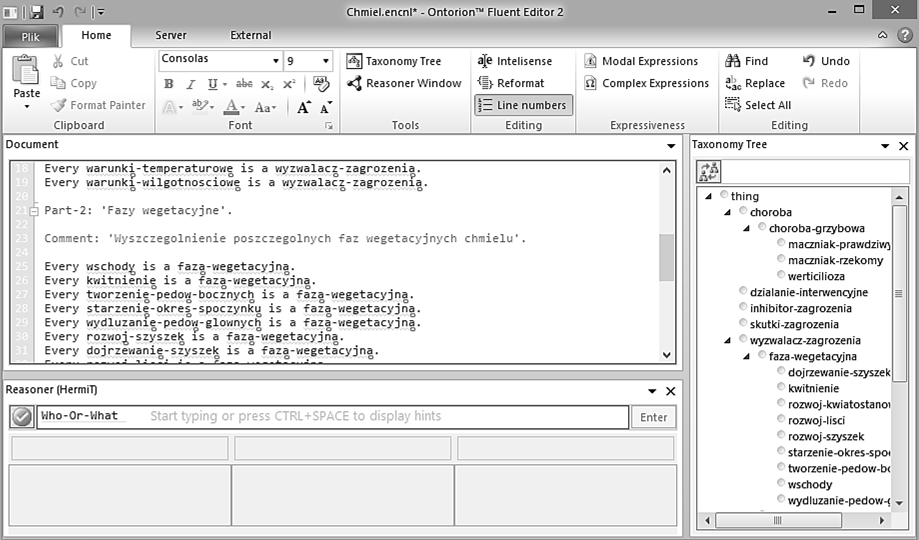The height and width of the screenshot is (540, 919).
Task: Click the Replace button
Action: pos(755,83)
